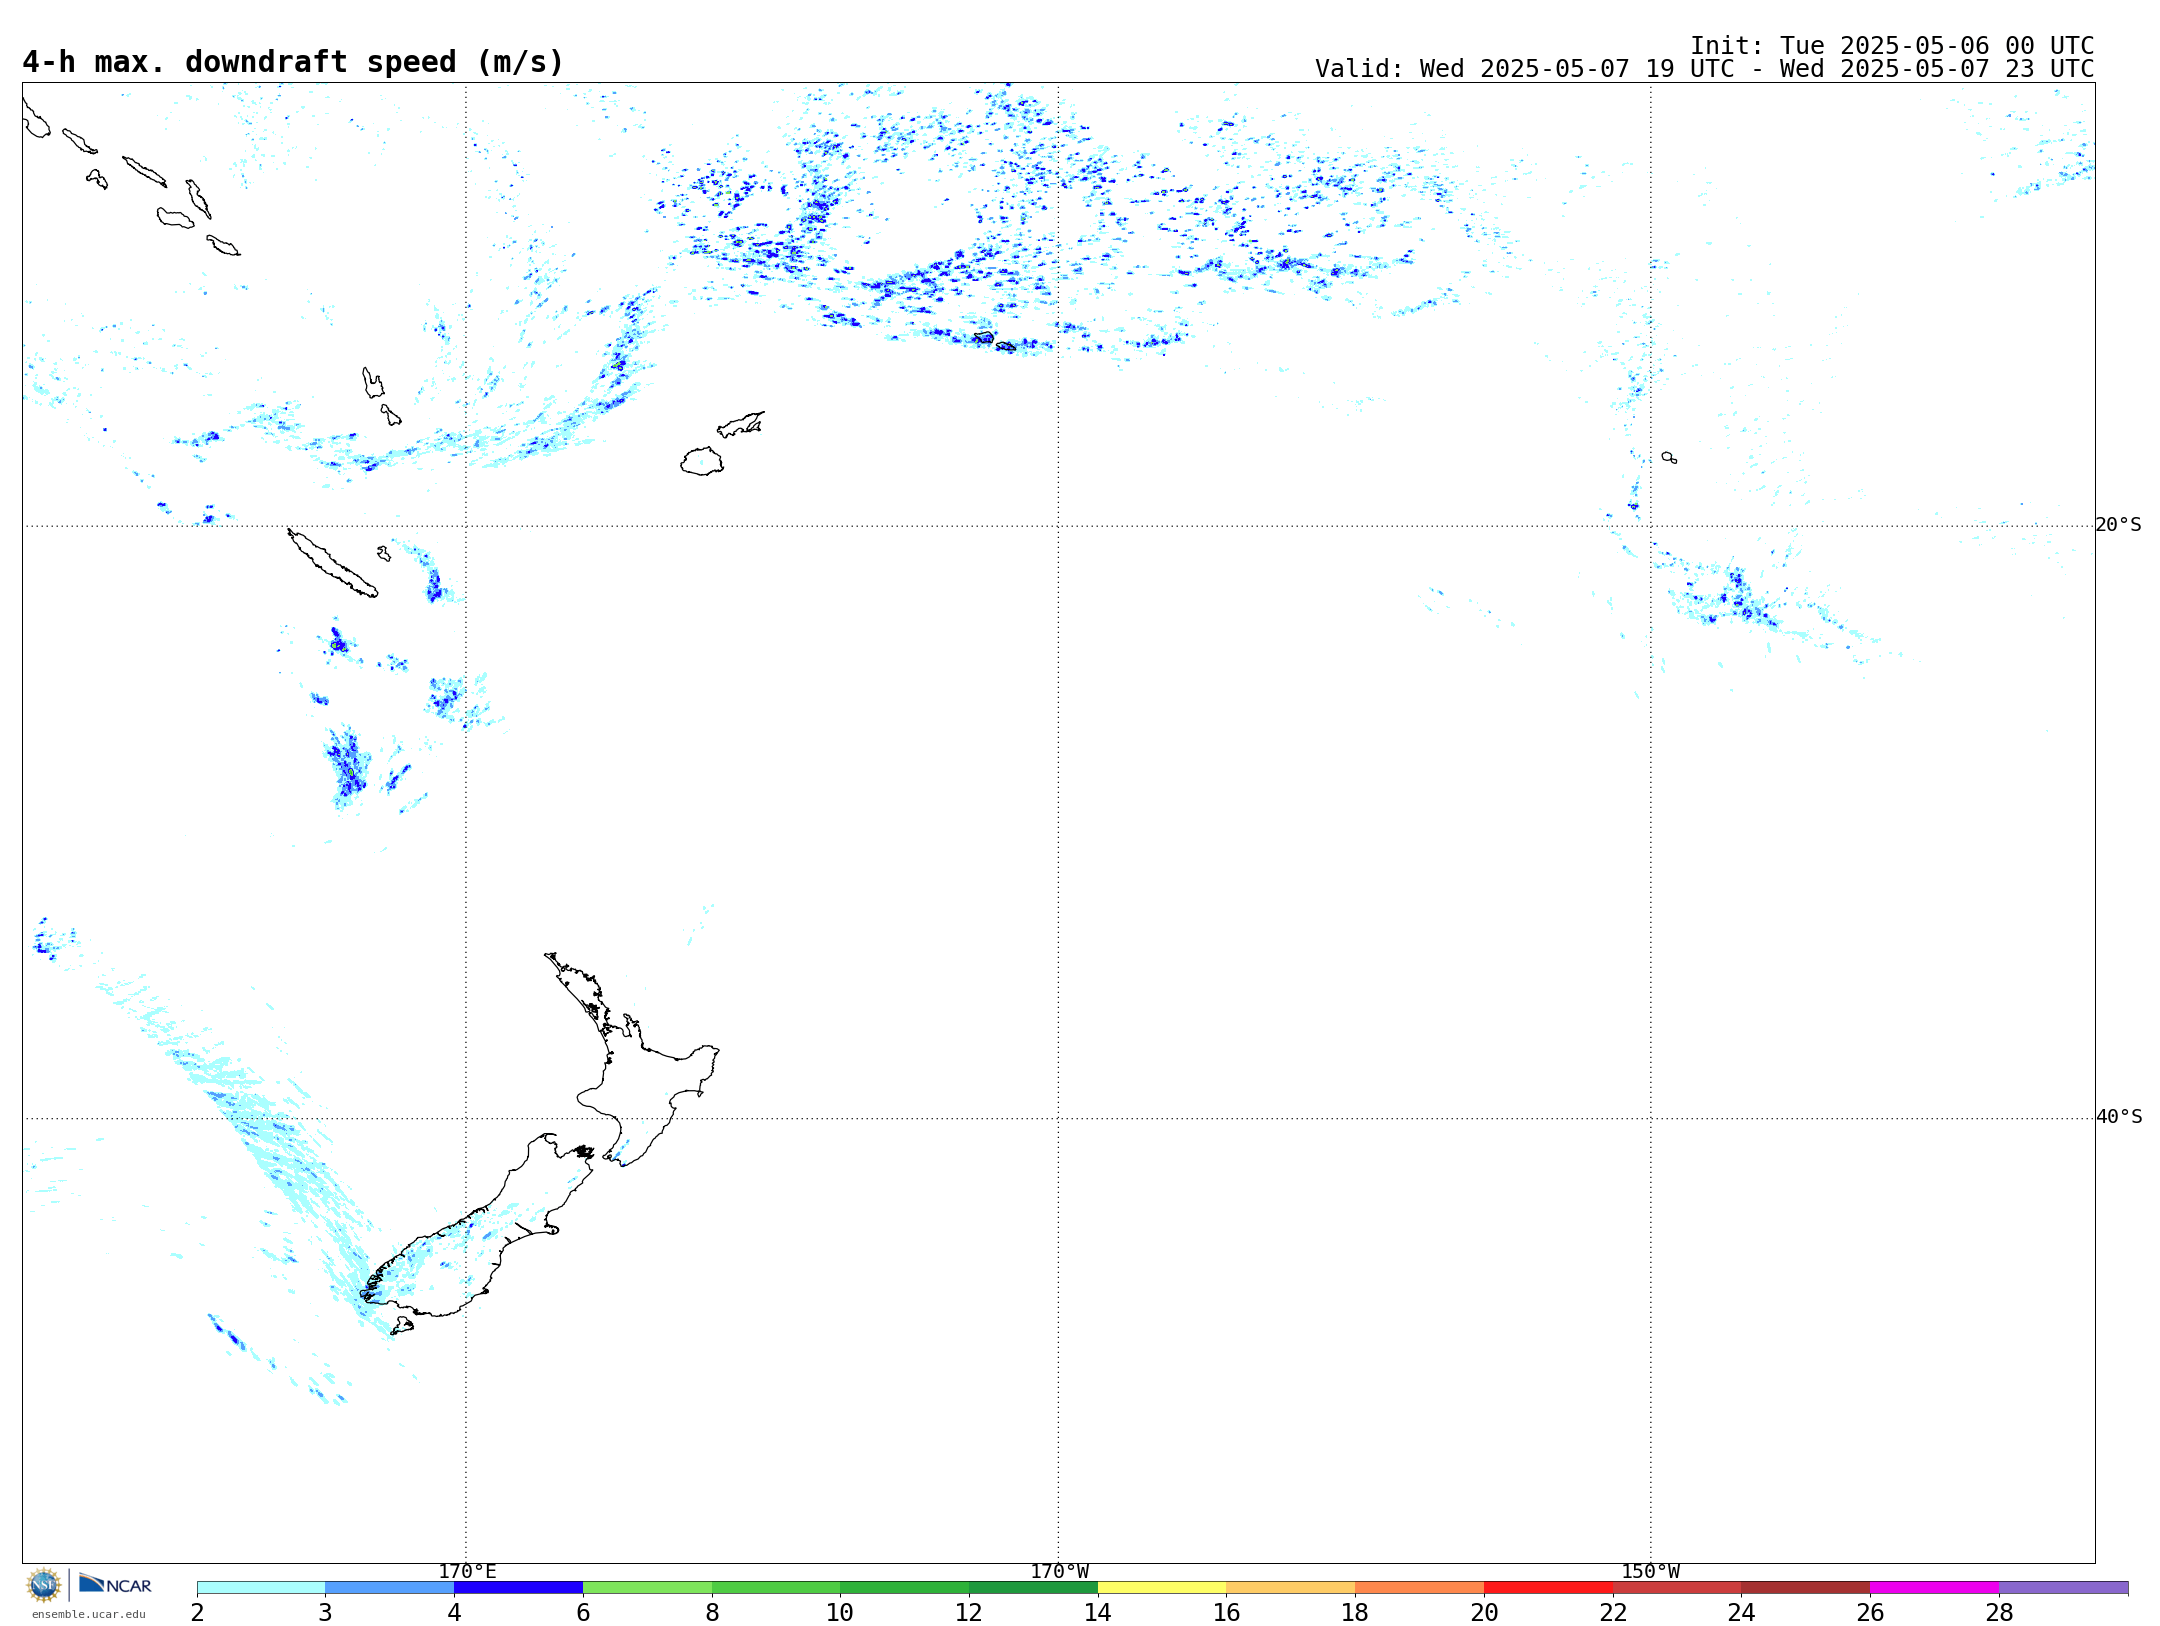Click colorbar tick label '22'
Viewport: 2160px width, 1626px height.
pyautogui.click(x=1613, y=1612)
